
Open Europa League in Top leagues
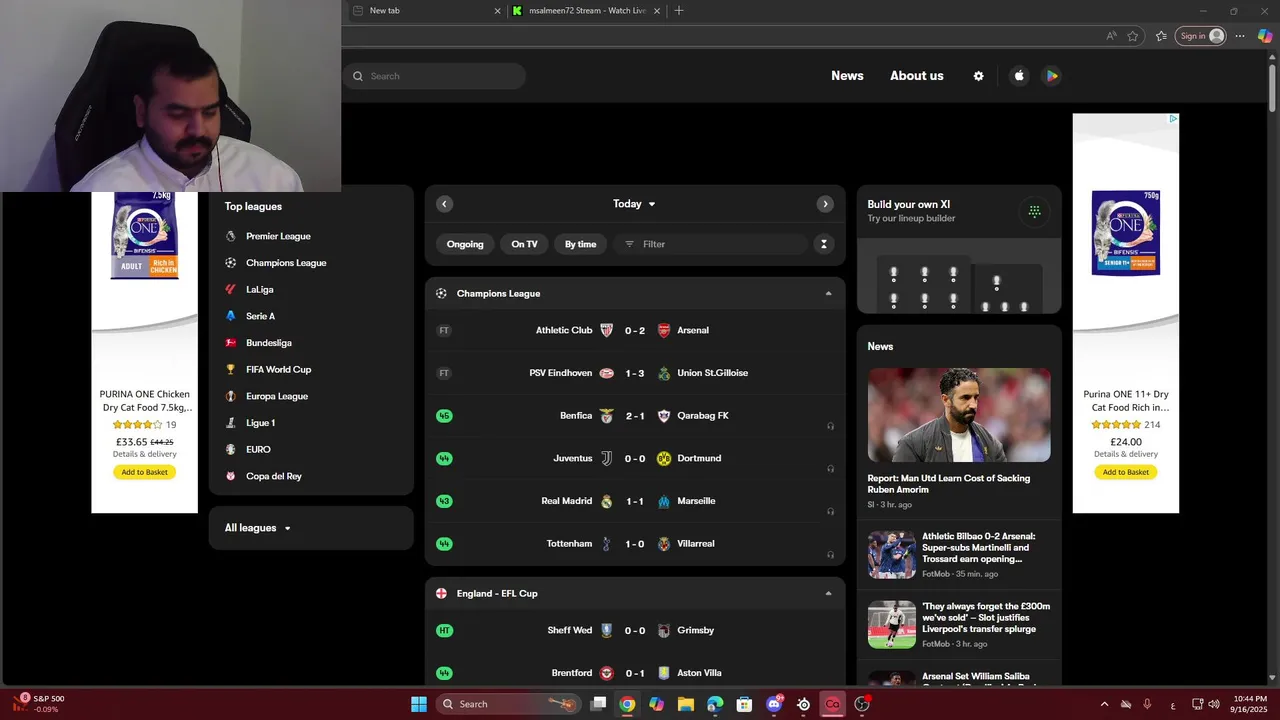pos(277,396)
